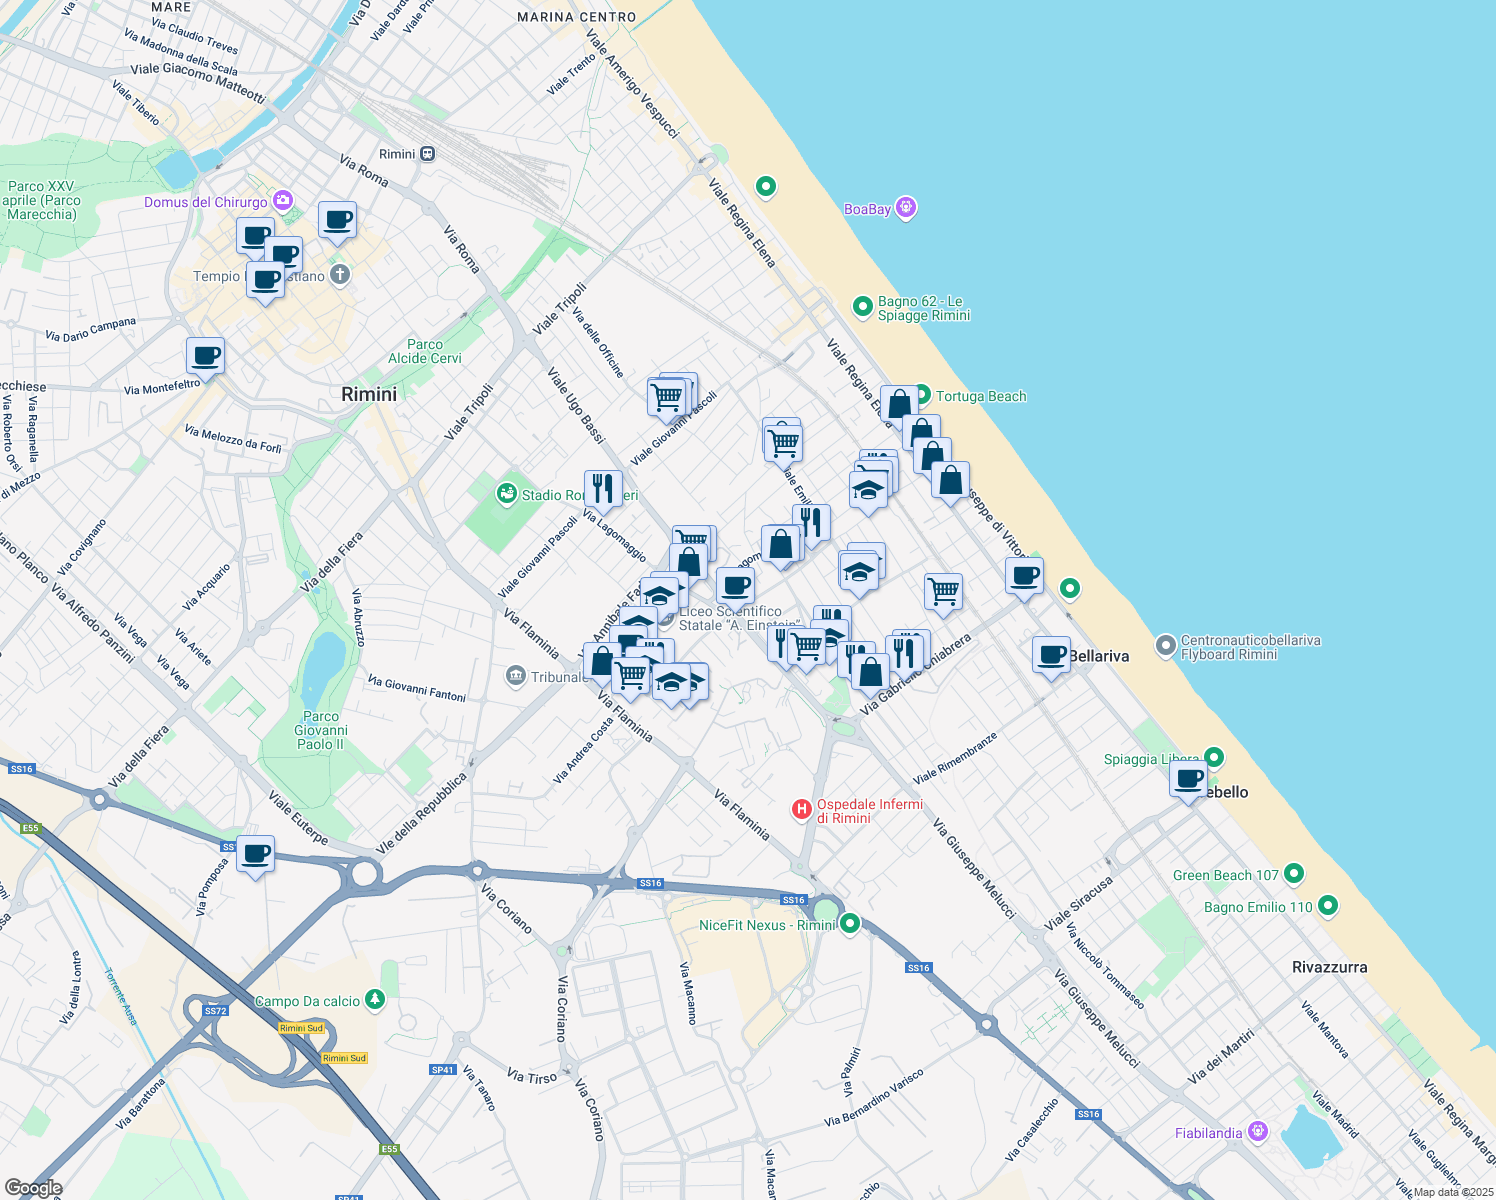Click the E55 green road shield near Via Pomposa
The height and width of the screenshot is (1200, 1496).
point(30,828)
